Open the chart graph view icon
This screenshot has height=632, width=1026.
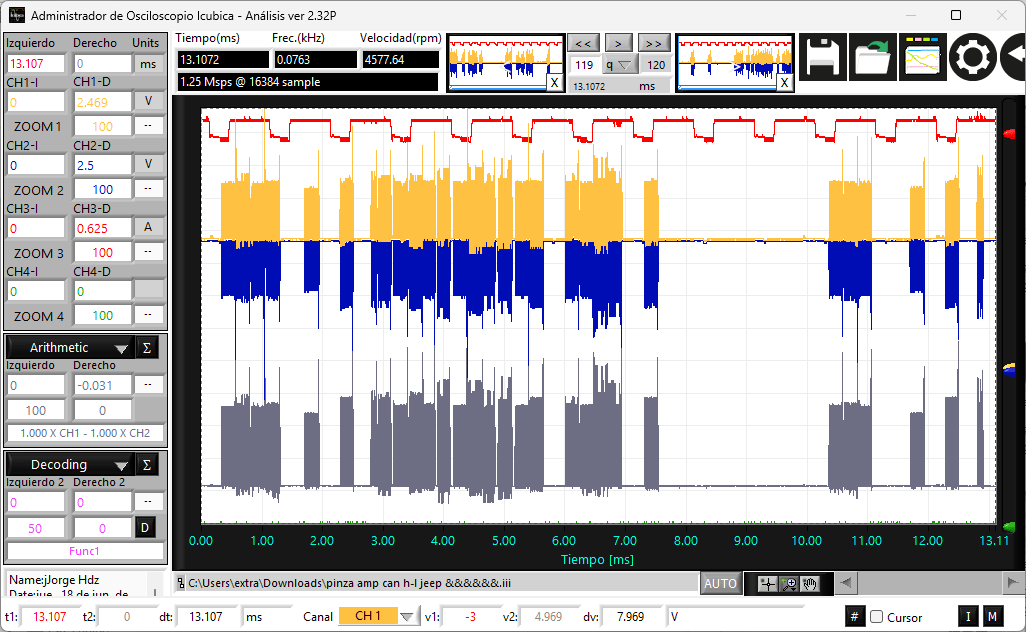click(x=923, y=58)
